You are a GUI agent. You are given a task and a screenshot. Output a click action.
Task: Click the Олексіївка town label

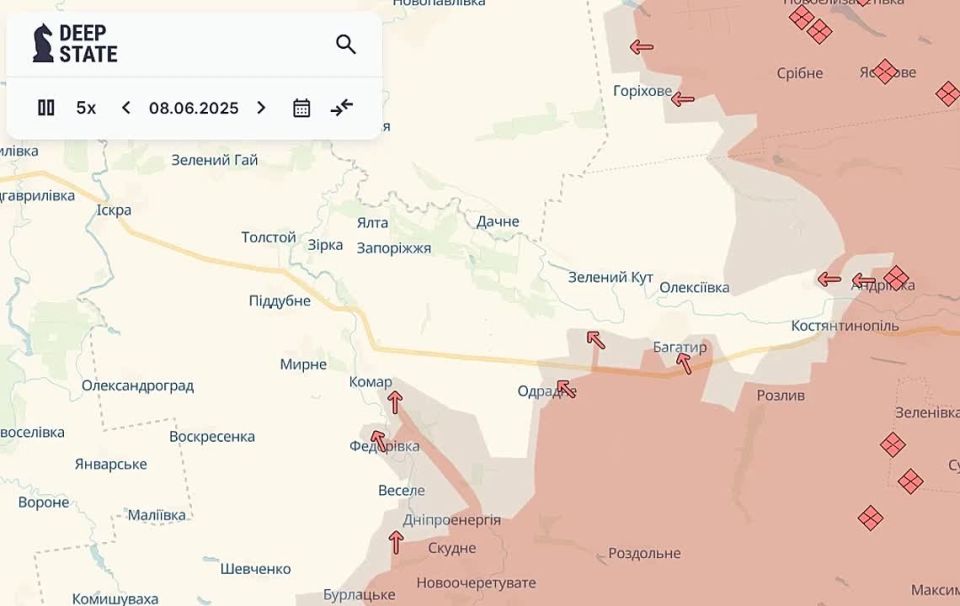(694, 288)
